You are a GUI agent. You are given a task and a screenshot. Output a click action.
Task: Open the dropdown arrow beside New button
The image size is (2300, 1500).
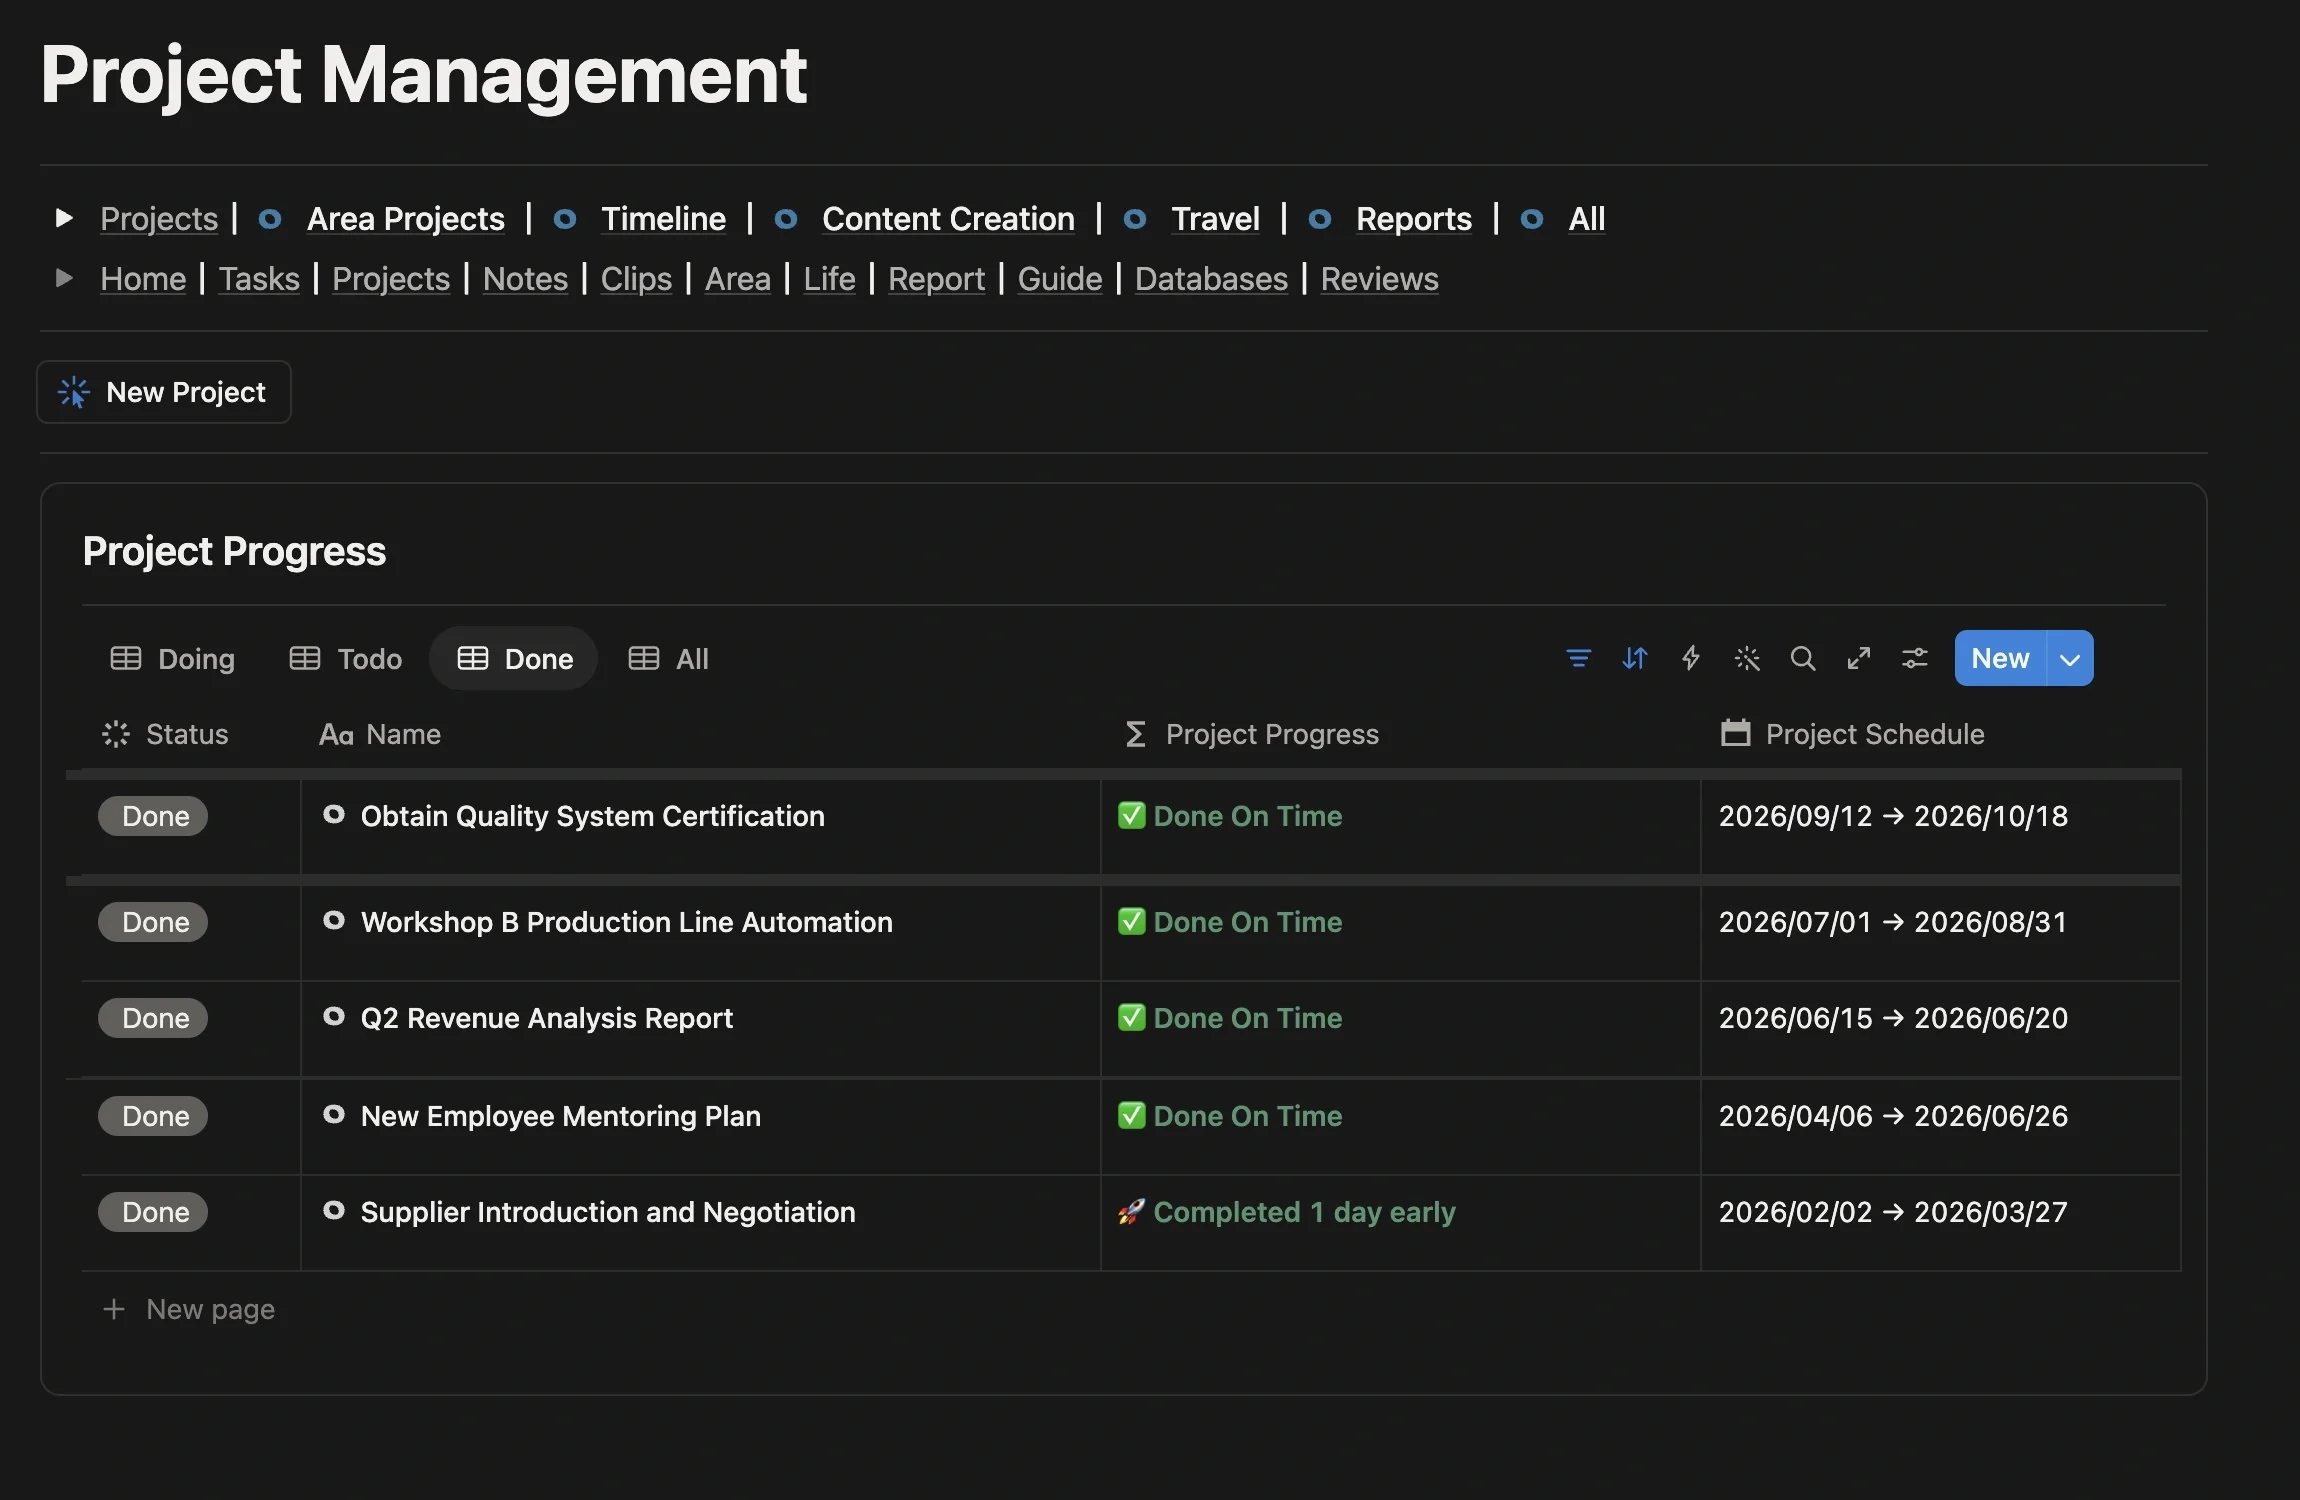click(2070, 658)
